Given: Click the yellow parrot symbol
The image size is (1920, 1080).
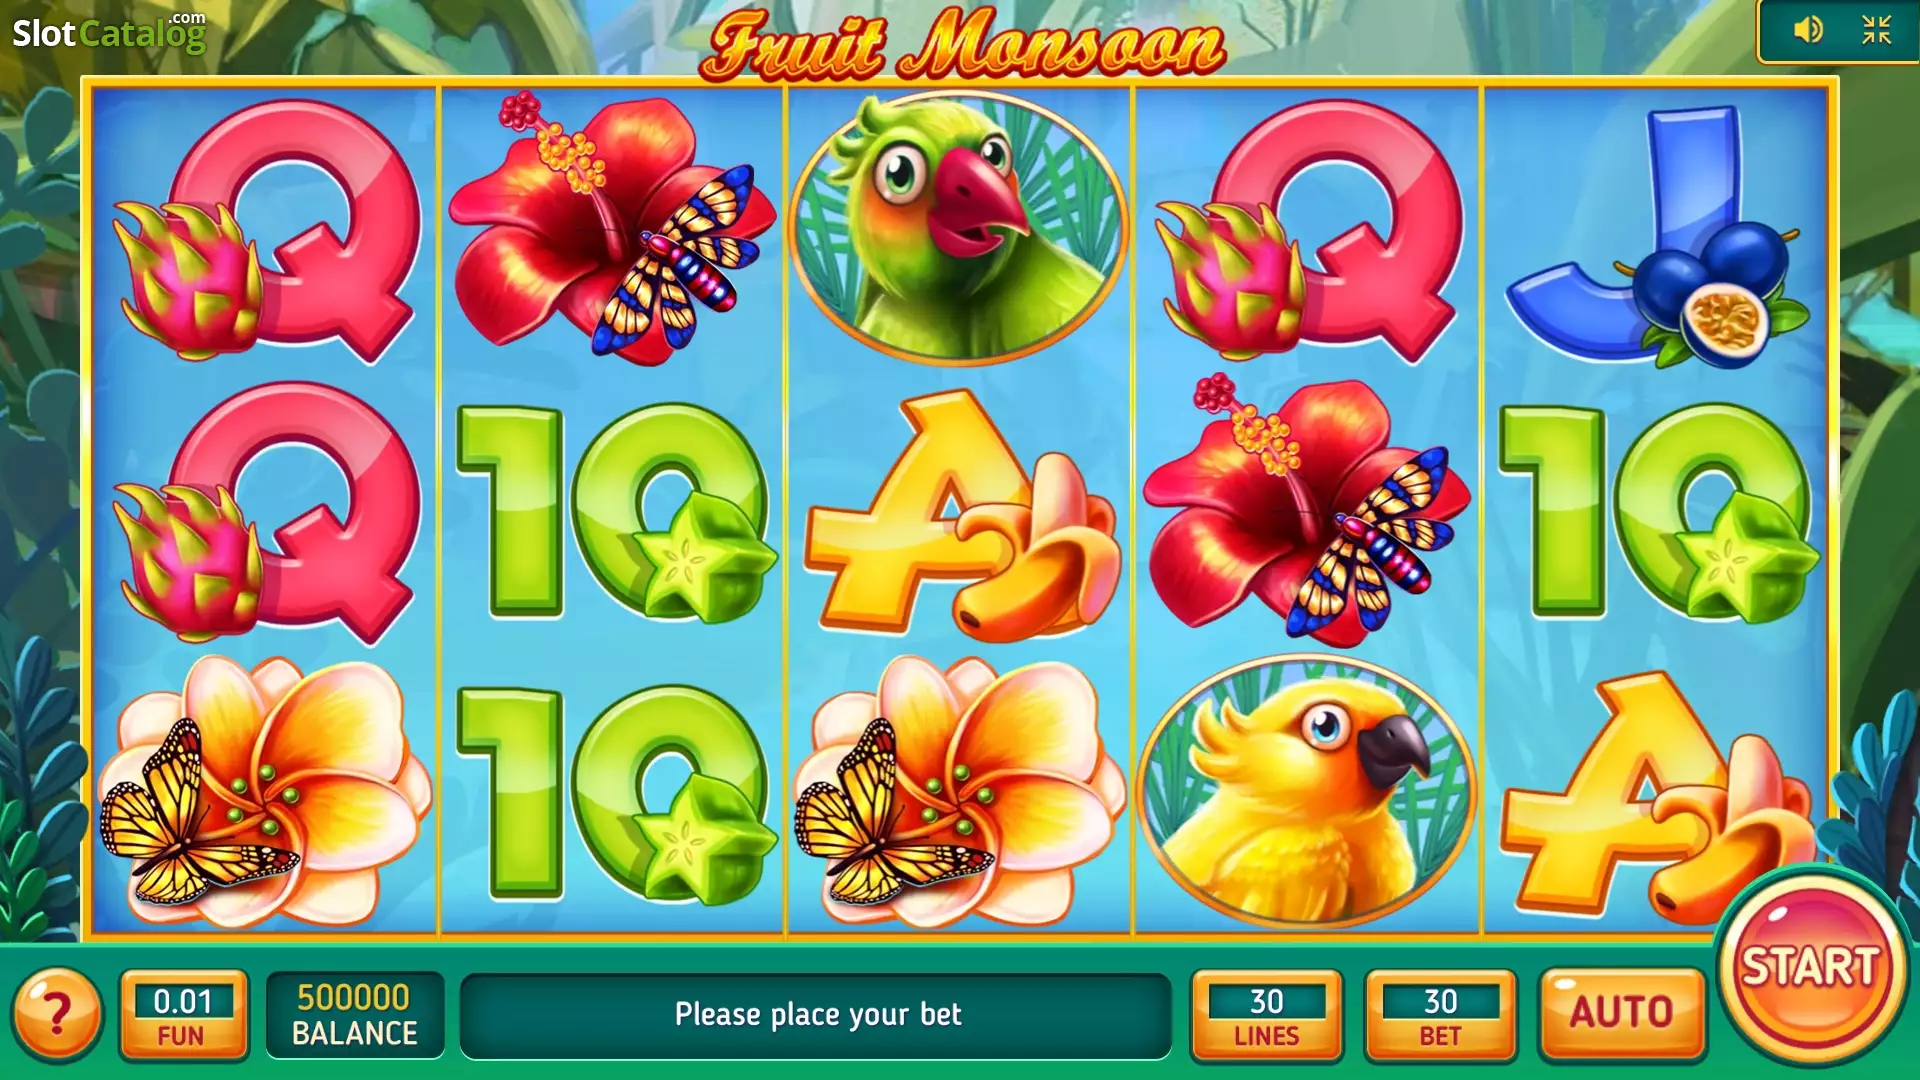Looking at the screenshot, I should pyautogui.click(x=1306, y=790).
